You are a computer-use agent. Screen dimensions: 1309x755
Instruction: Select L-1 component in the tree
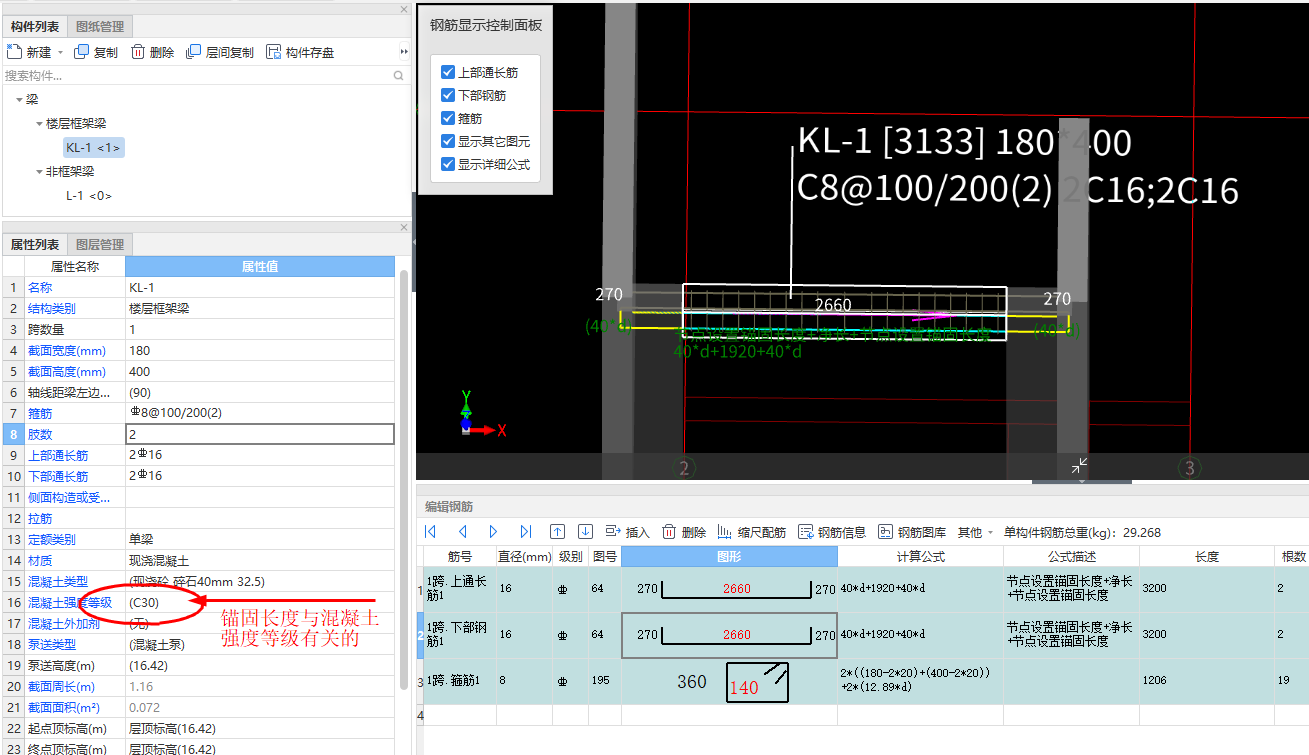(88, 196)
